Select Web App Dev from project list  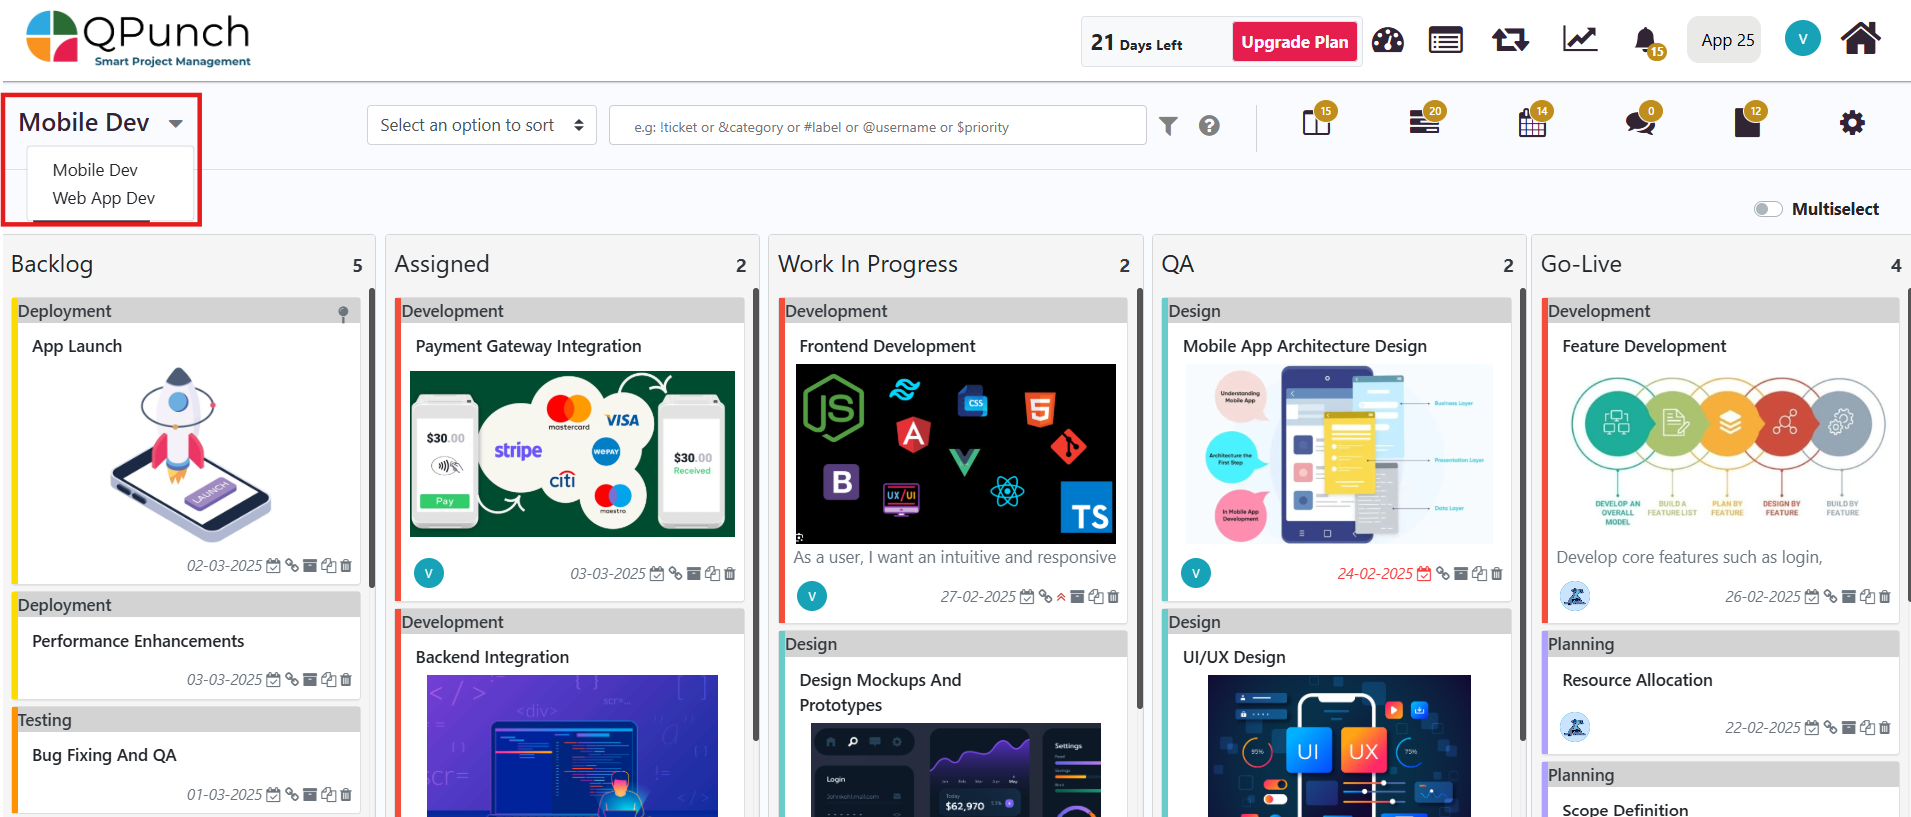[x=104, y=198]
